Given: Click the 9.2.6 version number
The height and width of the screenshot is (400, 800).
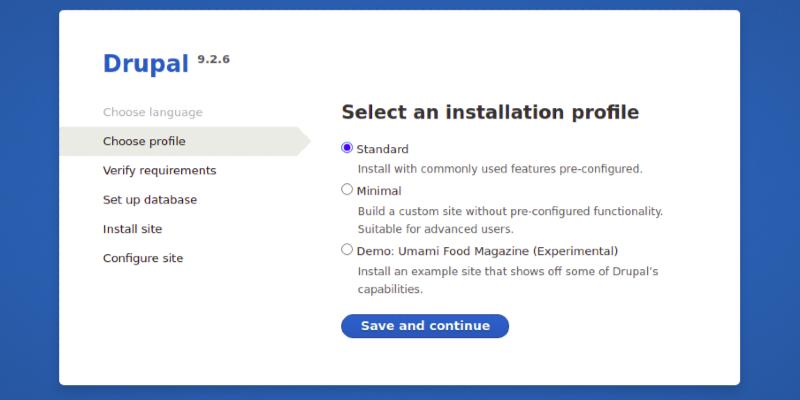Looking at the screenshot, I should click(214, 59).
